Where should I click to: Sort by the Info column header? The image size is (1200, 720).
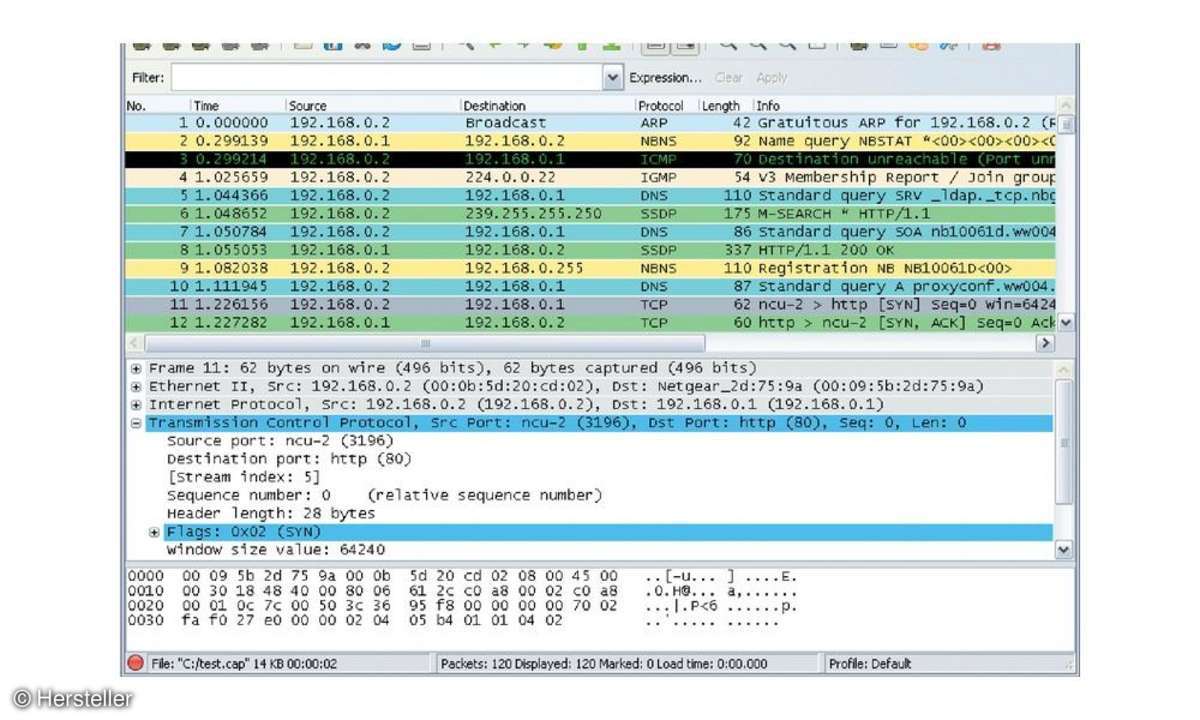[x=904, y=105]
